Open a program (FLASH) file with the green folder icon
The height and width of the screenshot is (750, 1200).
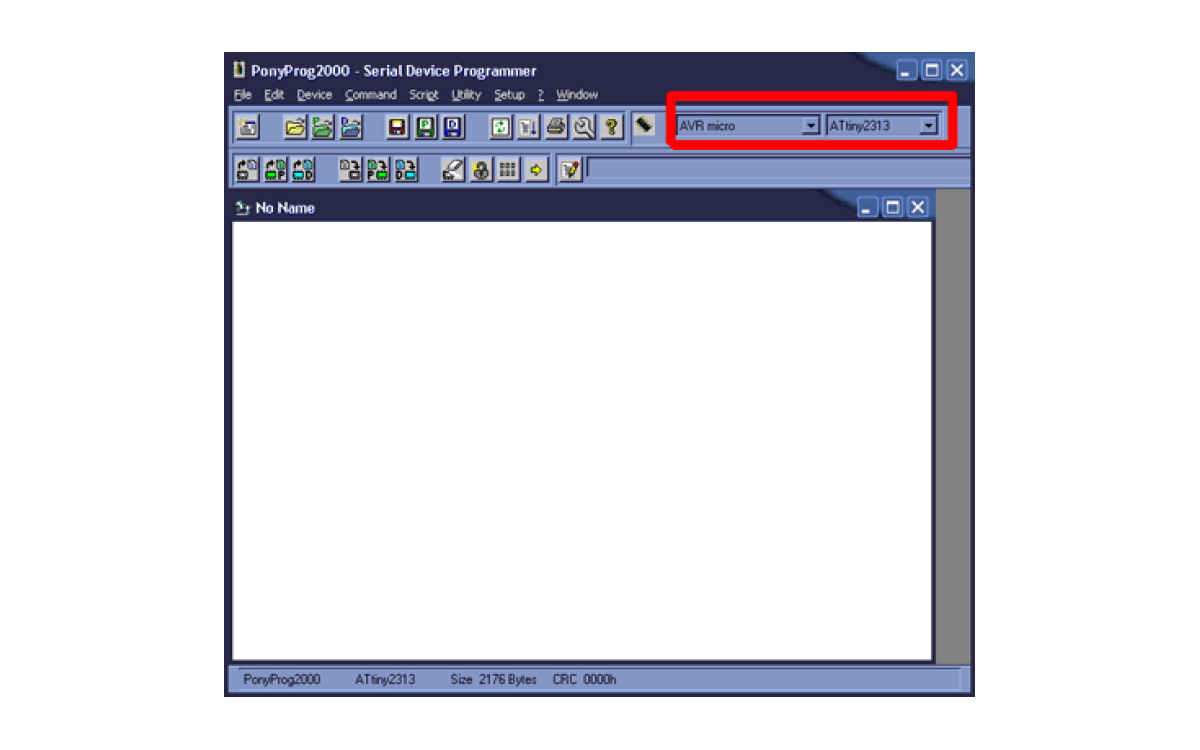point(322,127)
